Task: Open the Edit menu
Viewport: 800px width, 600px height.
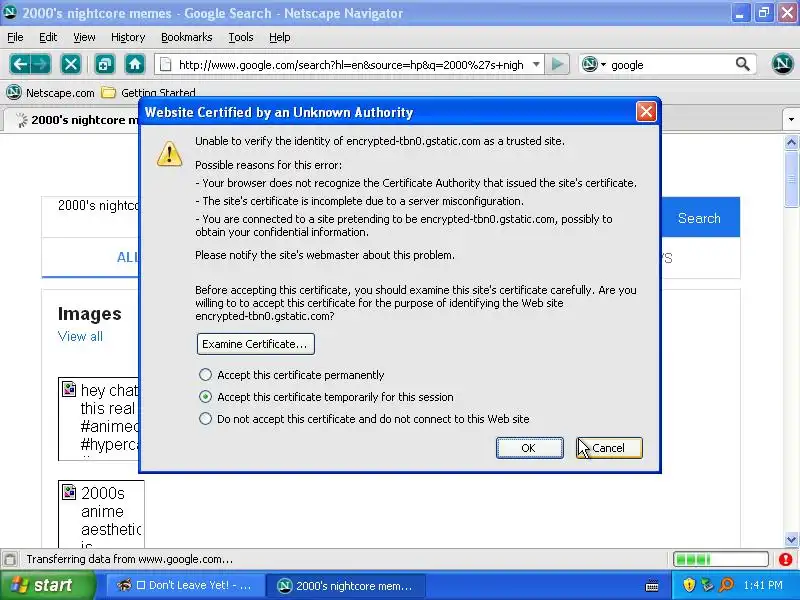Action: click(48, 37)
